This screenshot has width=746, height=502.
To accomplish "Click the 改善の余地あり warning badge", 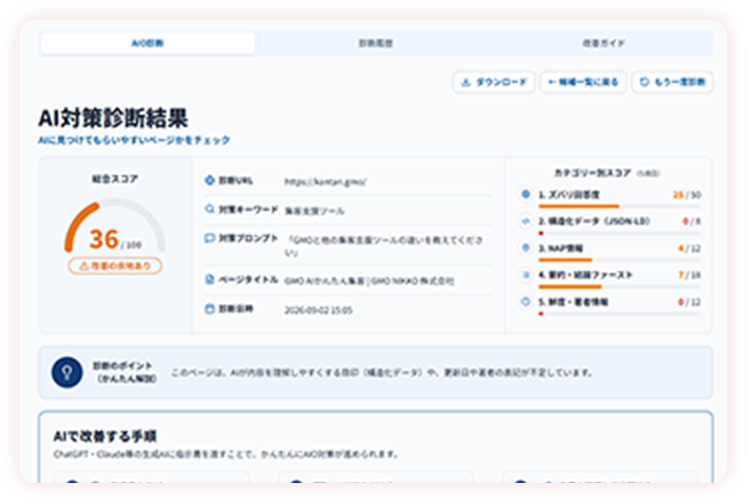I will (x=115, y=266).
